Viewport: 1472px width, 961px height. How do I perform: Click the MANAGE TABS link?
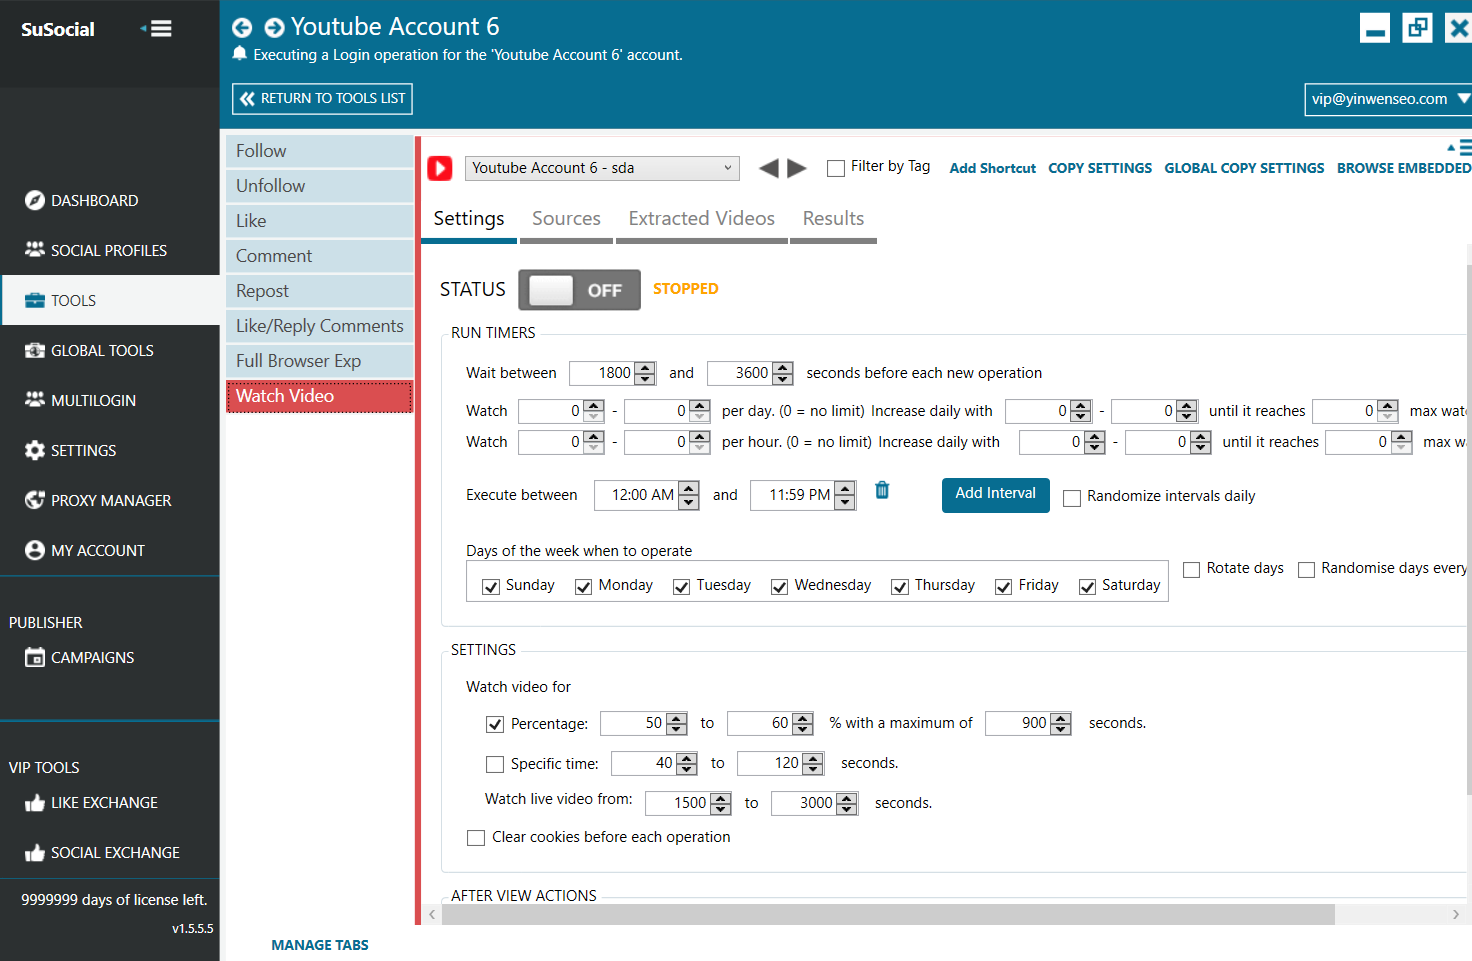320,945
